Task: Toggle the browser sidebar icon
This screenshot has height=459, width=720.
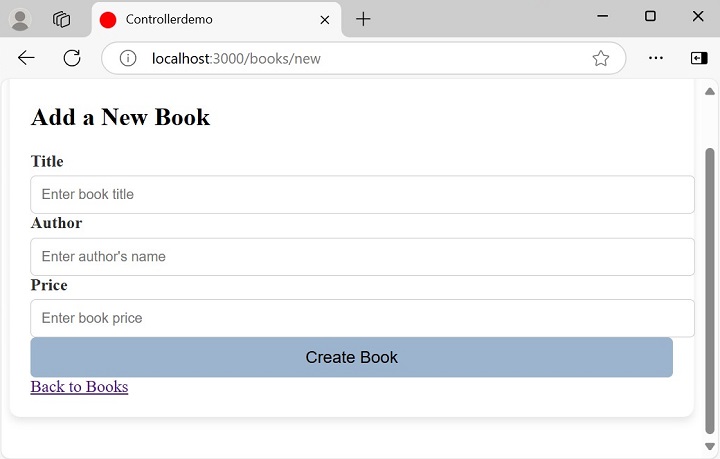Action: coord(698,58)
